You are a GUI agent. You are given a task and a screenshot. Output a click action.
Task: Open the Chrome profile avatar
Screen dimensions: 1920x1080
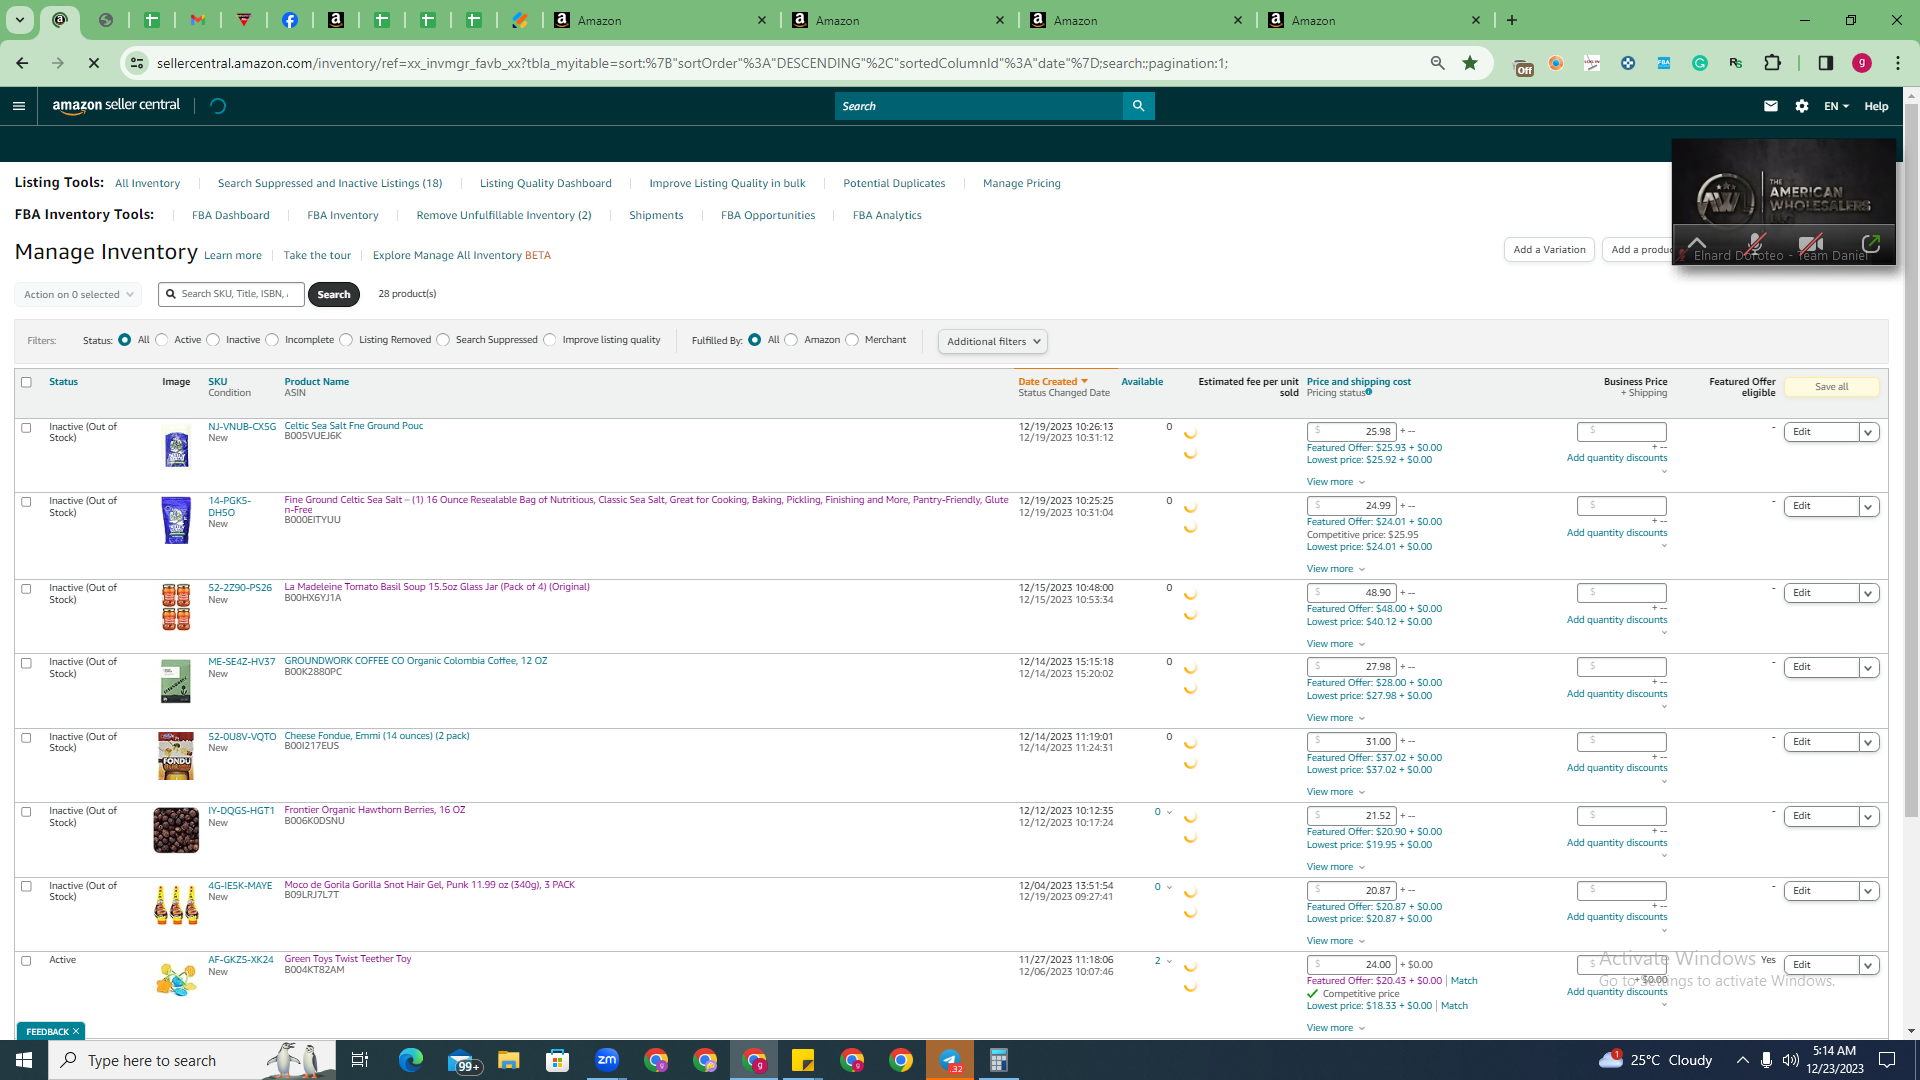coord(1862,63)
